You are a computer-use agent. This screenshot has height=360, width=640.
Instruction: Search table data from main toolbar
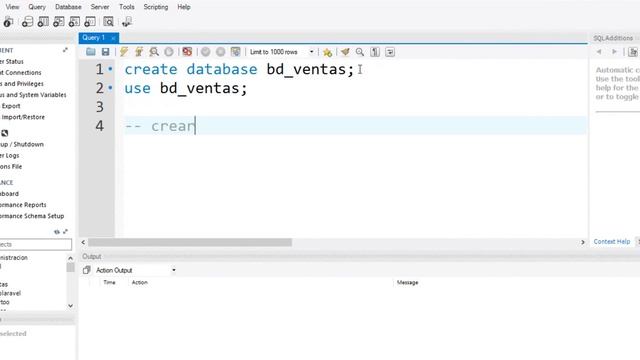click(x=108, y=22)
